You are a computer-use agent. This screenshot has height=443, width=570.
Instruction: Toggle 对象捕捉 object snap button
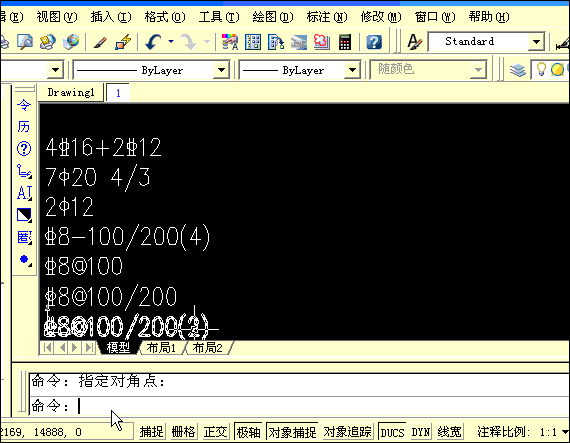click(x=292, y=432)
